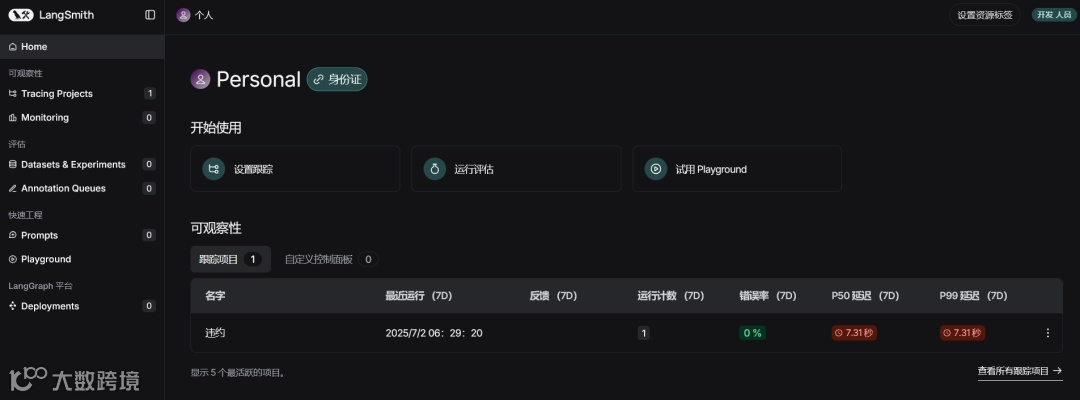Click the 查看所有跟踪项目 link
Screen dimensions: 1080x400
coord(1019,371)
